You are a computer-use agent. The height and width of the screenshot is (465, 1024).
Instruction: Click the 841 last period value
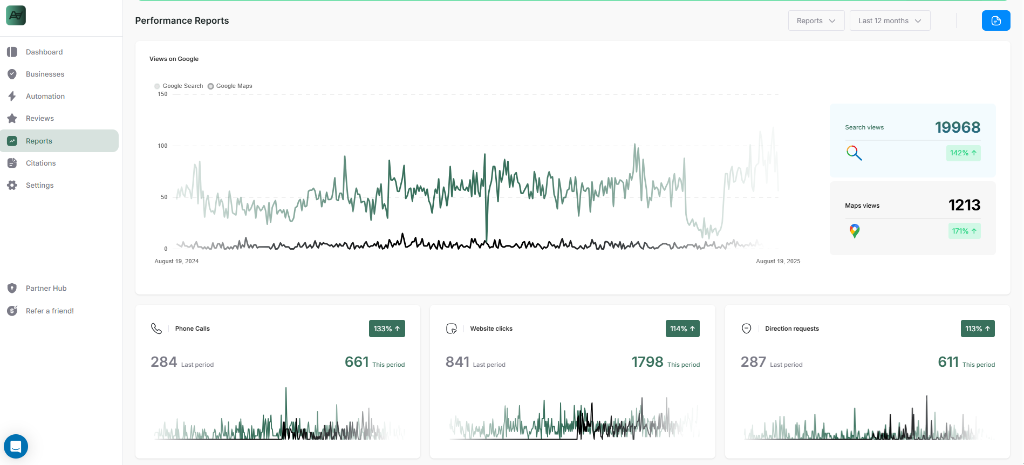click(x=457, y=362)
